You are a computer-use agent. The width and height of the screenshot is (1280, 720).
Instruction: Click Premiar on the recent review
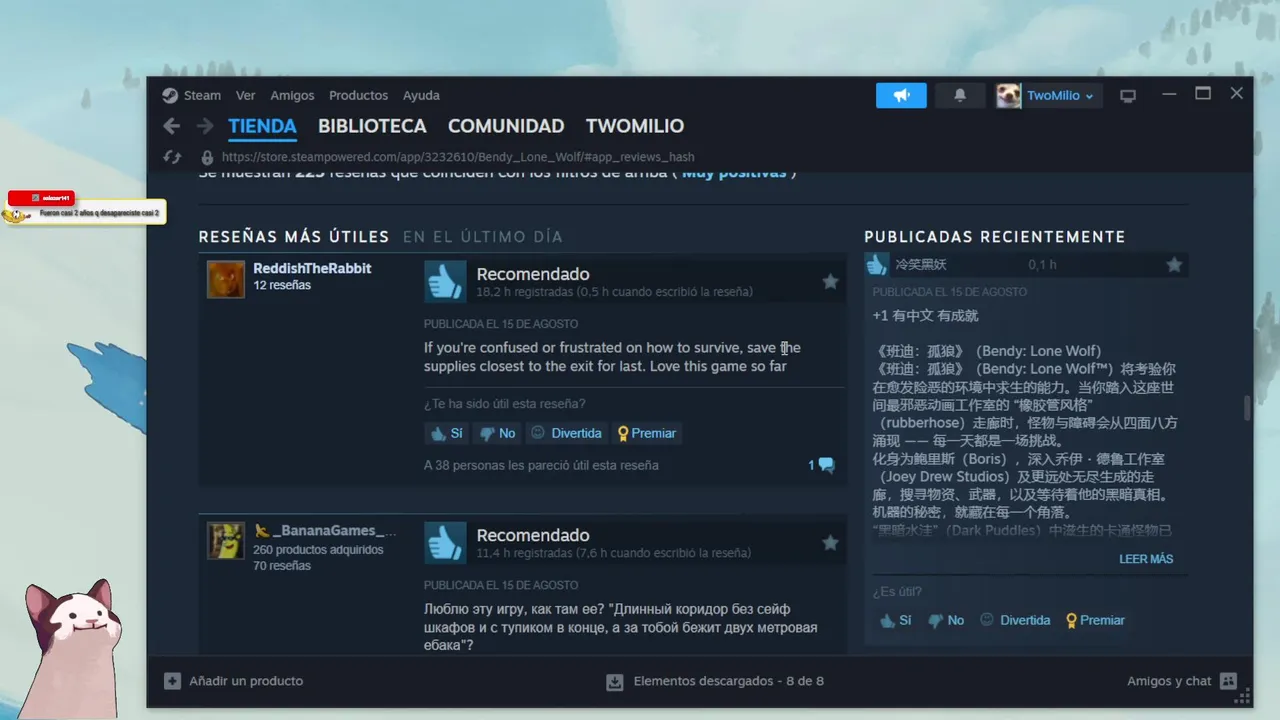pyautogui.click(x=1095, y=620)
